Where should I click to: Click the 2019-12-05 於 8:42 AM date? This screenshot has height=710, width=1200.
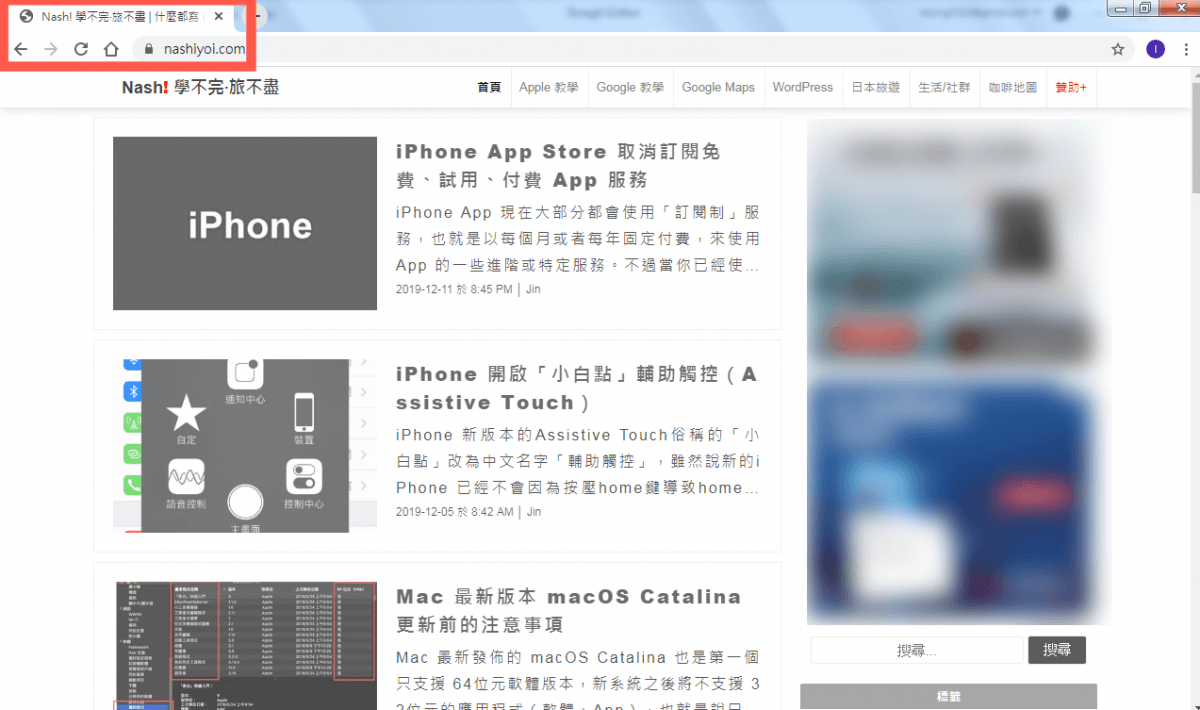454,511
